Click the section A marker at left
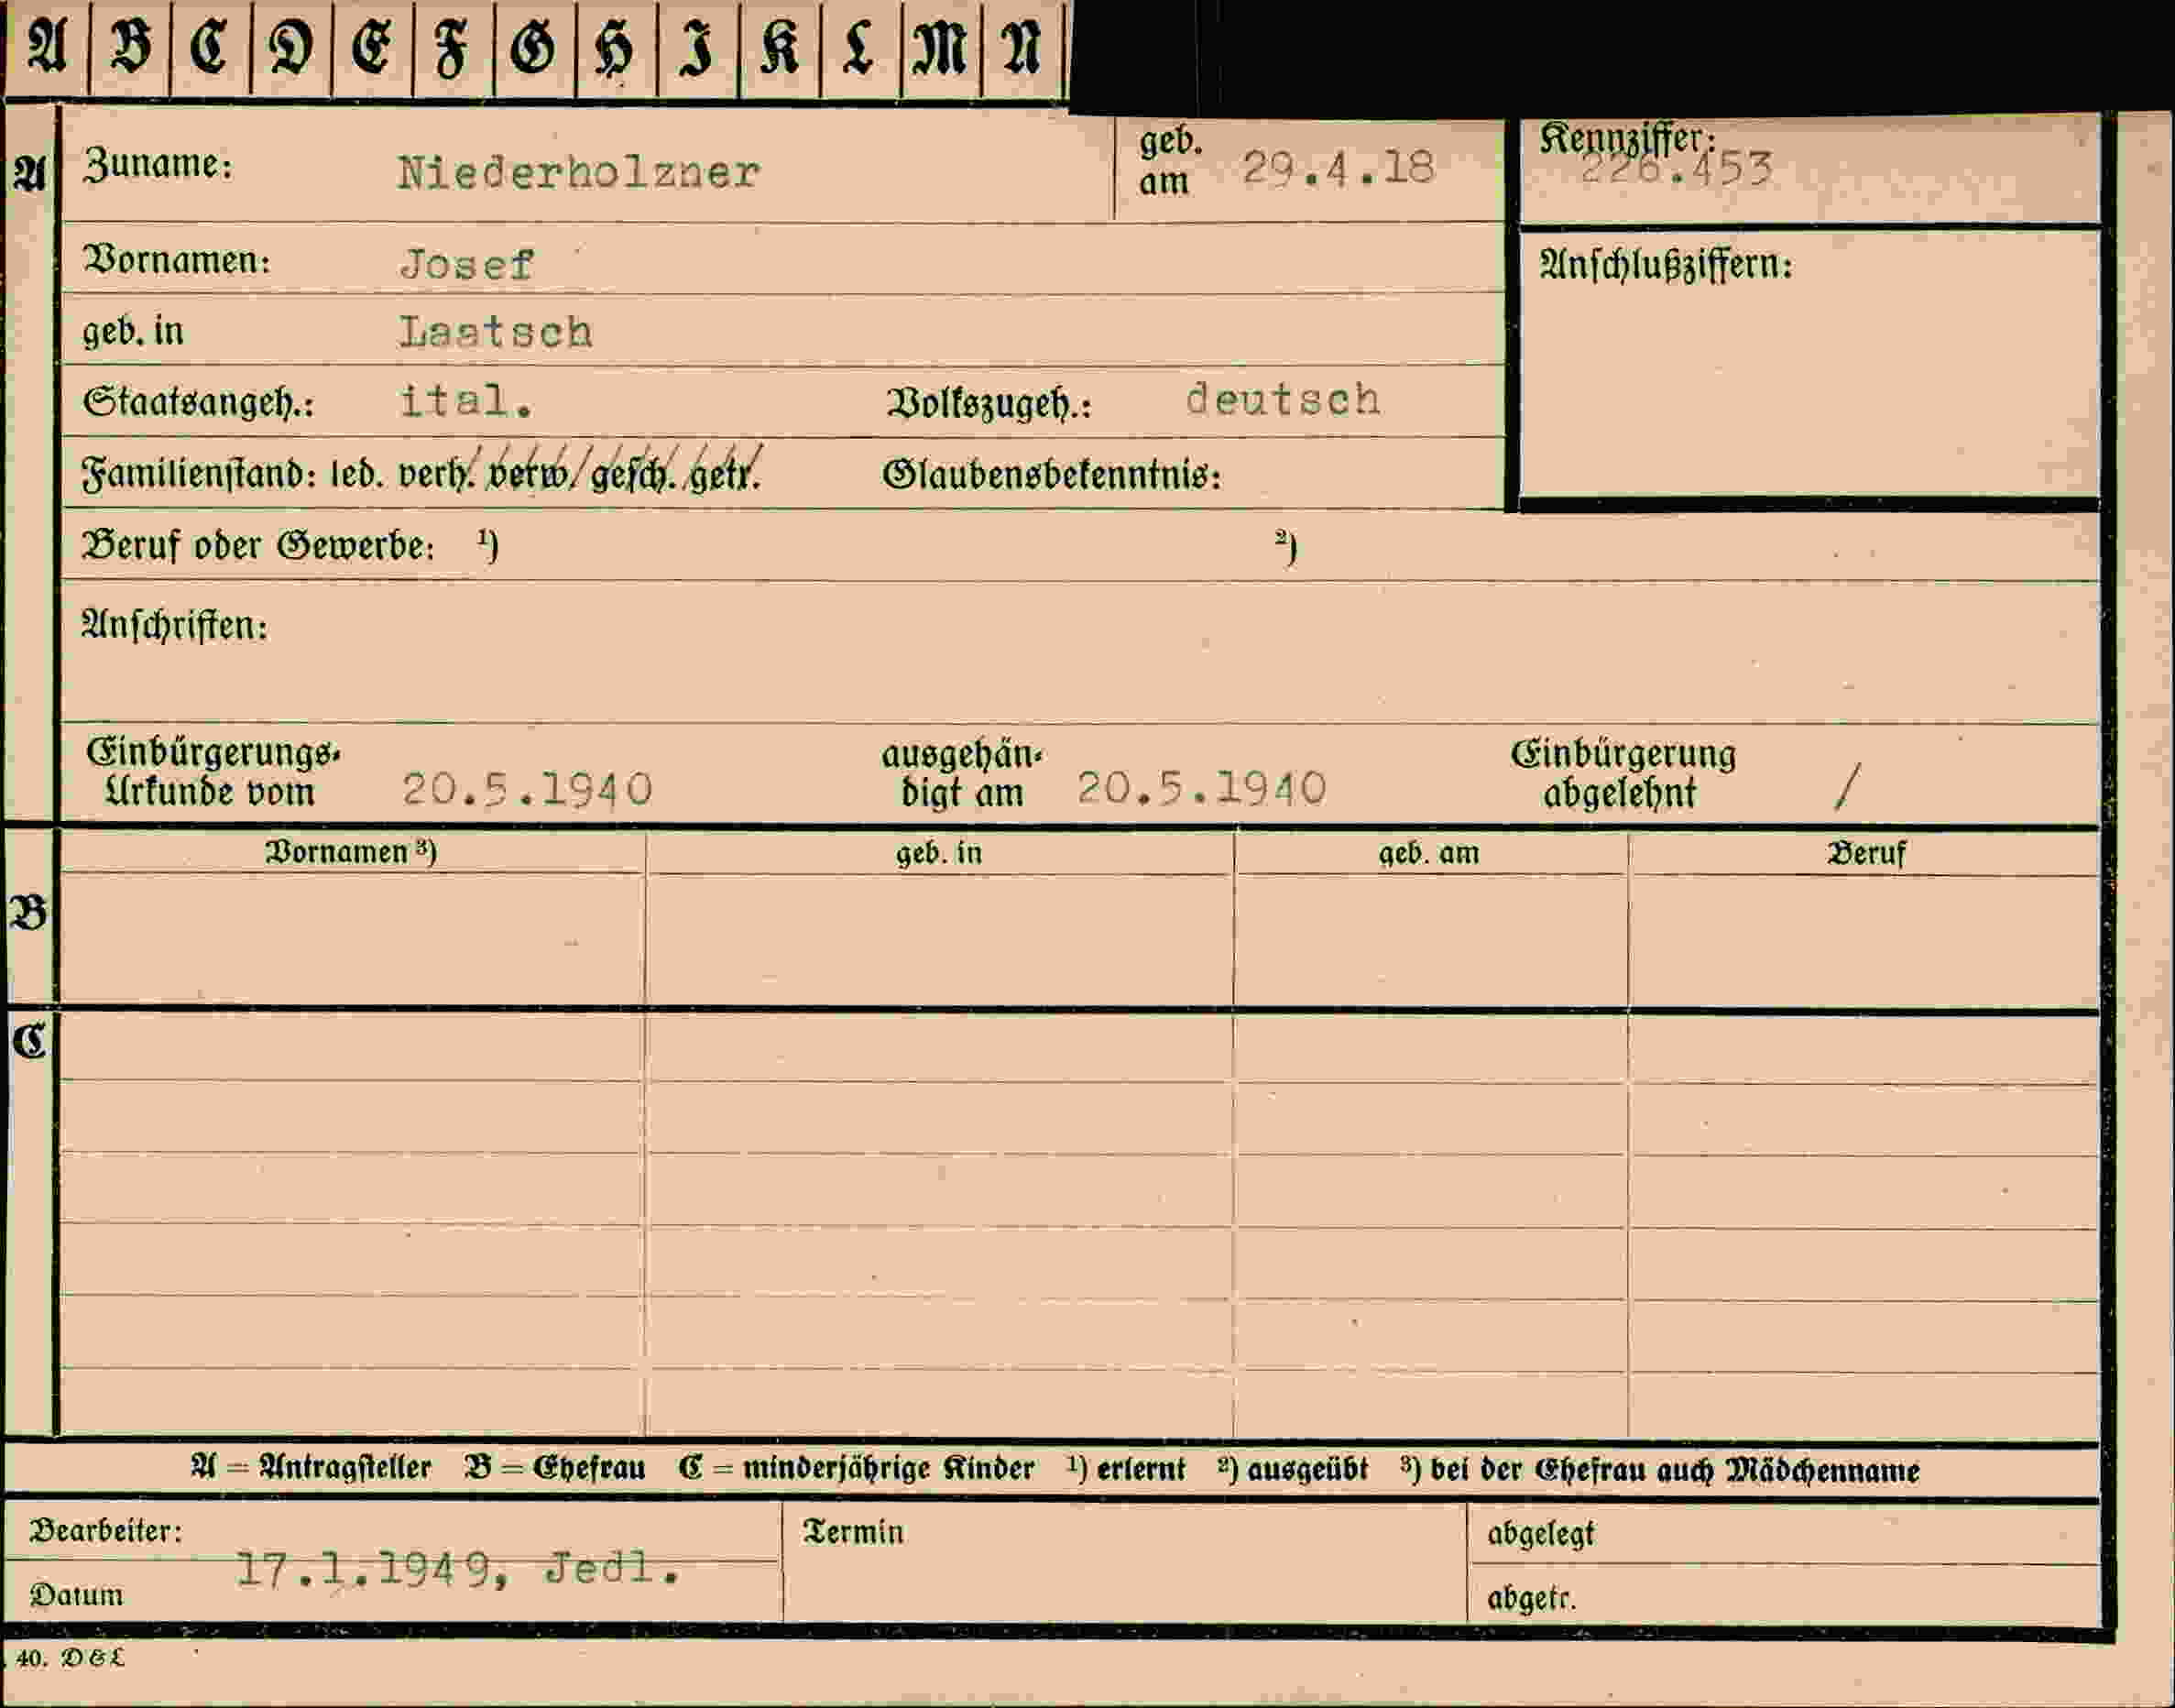The height and width of the screenshot is (1708, 2175). [x=29, y=174]
